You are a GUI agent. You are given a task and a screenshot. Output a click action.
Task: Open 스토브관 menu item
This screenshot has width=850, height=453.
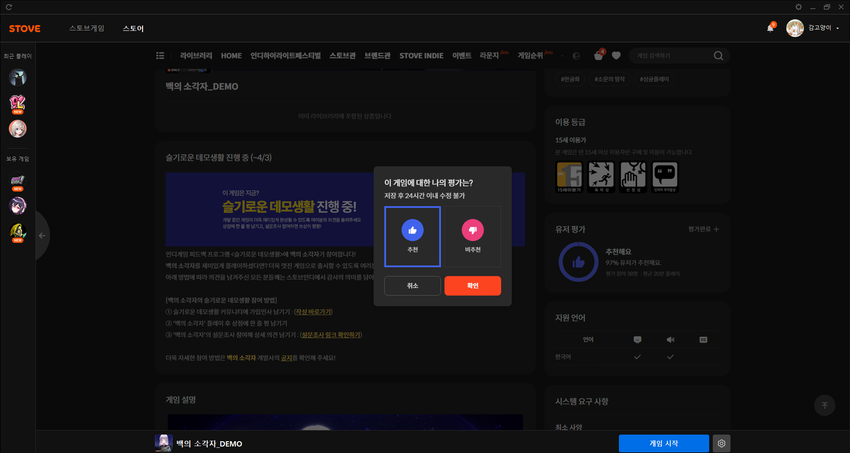tap(343, 55)
